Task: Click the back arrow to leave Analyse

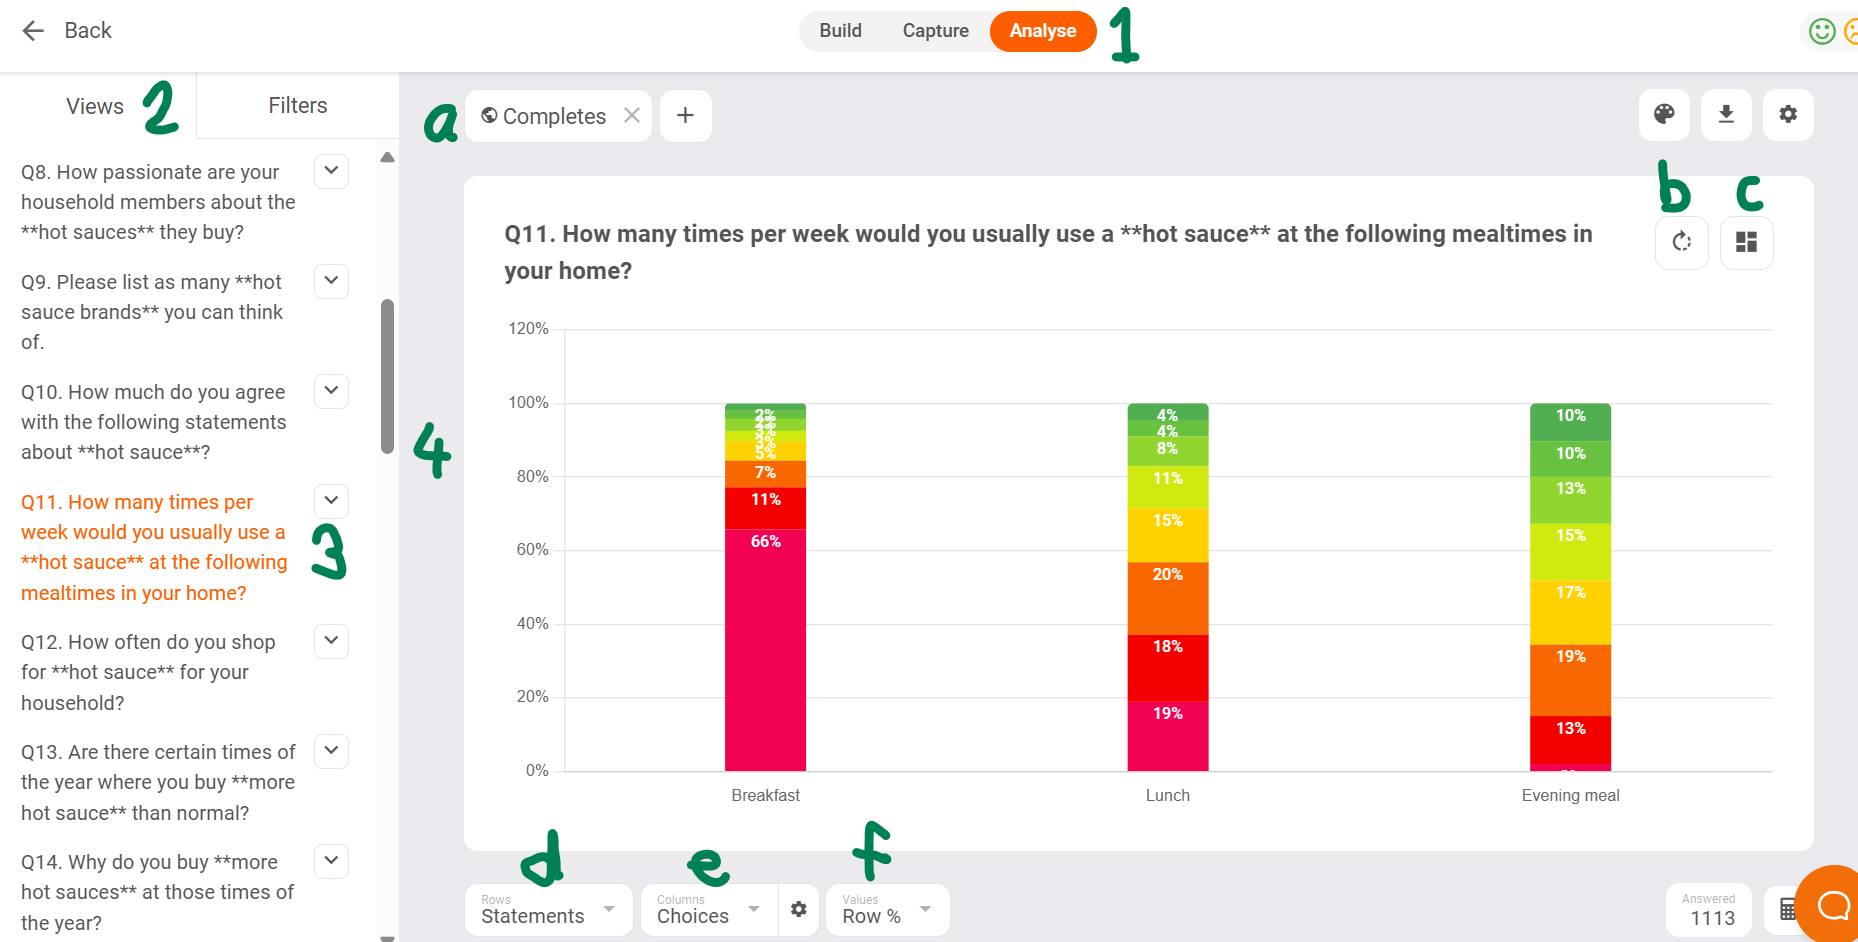Action: [33, 30]
